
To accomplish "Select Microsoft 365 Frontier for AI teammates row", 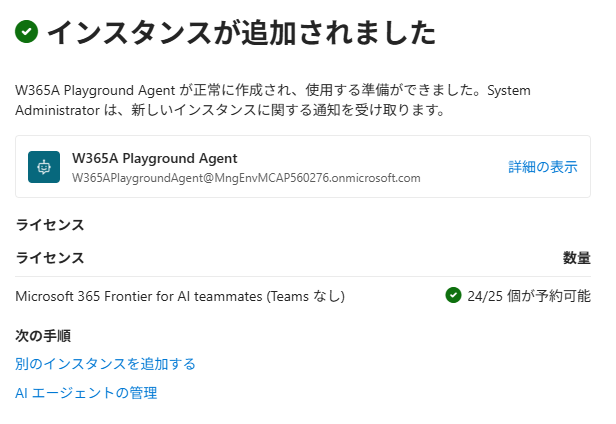I will click(x=303, y=296).
